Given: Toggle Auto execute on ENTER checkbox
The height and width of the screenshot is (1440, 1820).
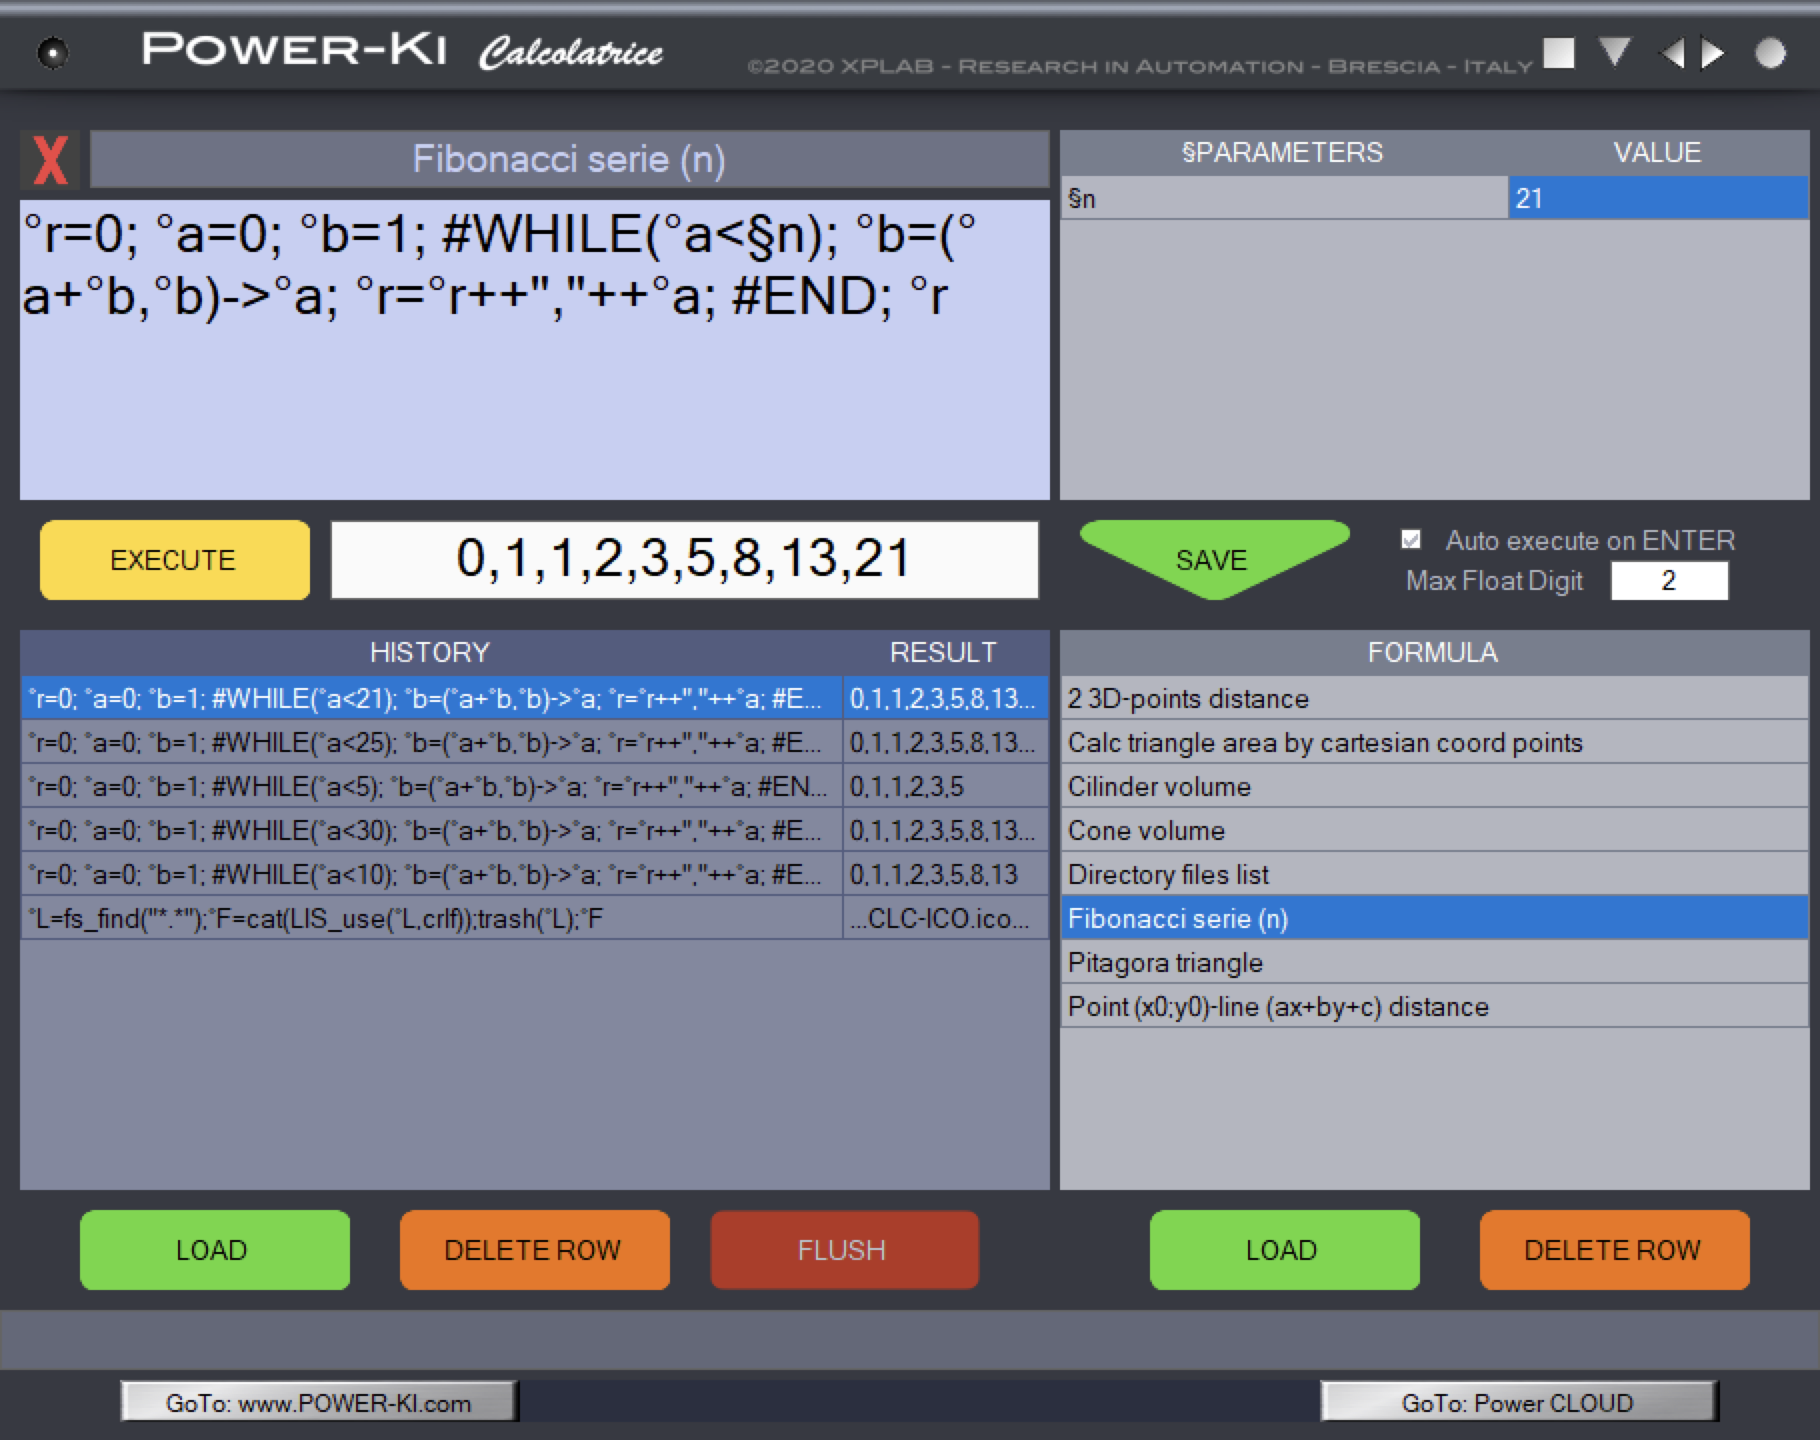Looking at the screenshot, I should point(1411,540).
